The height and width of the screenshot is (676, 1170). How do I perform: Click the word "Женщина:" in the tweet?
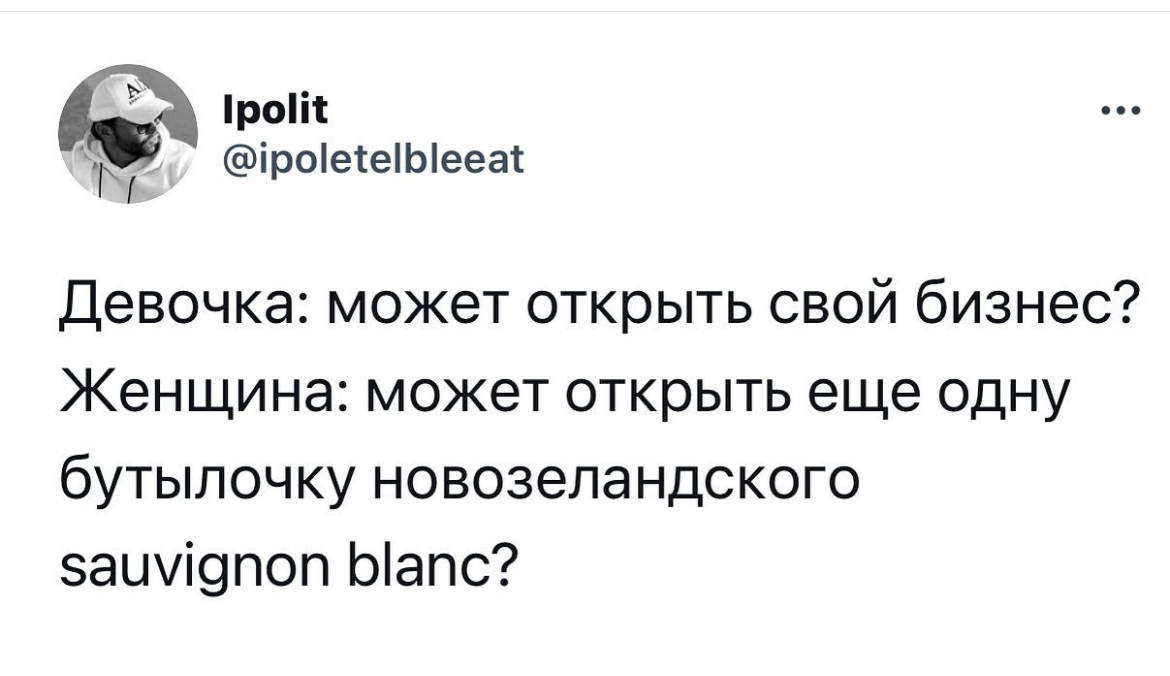[204, 393]
